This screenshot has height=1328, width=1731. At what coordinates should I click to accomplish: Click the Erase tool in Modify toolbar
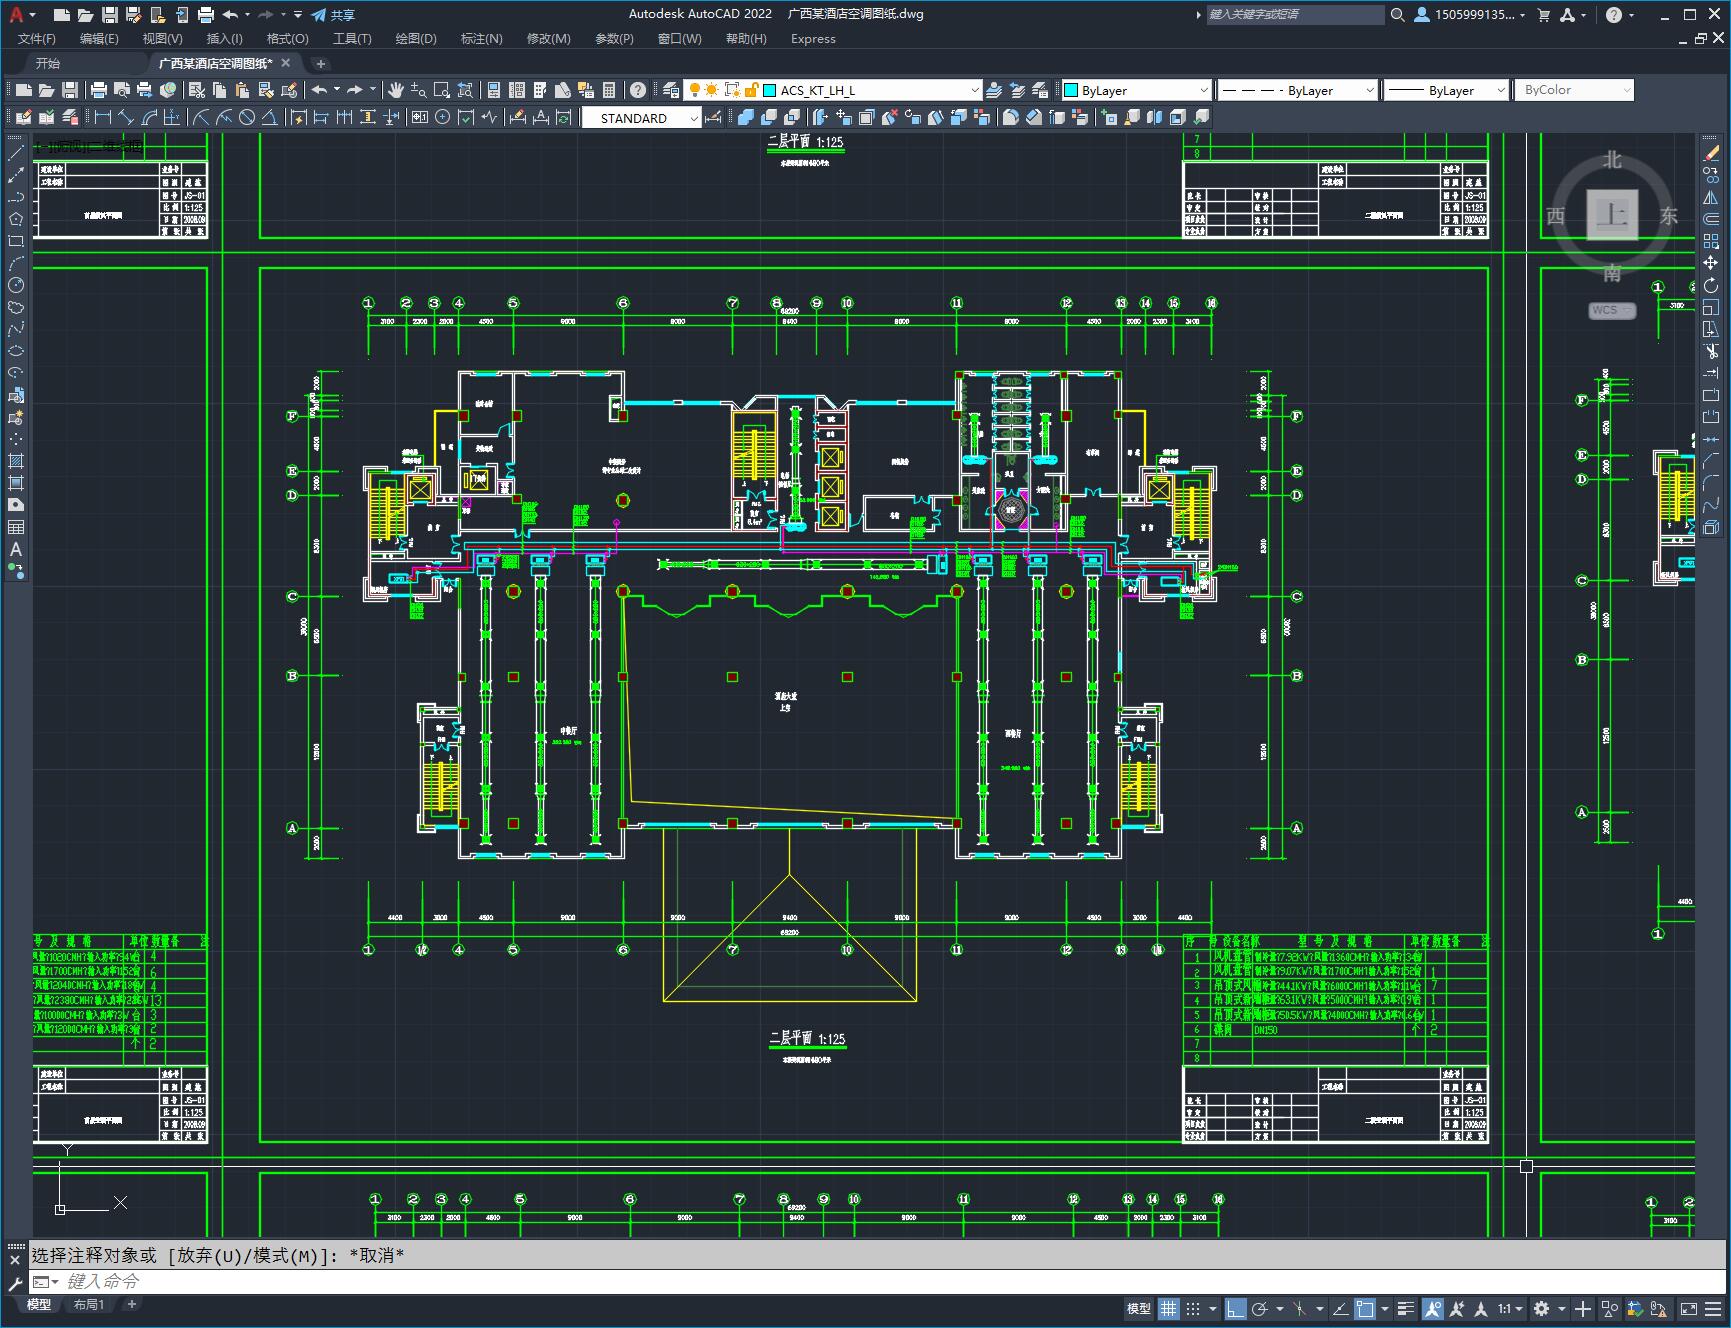1711,153
